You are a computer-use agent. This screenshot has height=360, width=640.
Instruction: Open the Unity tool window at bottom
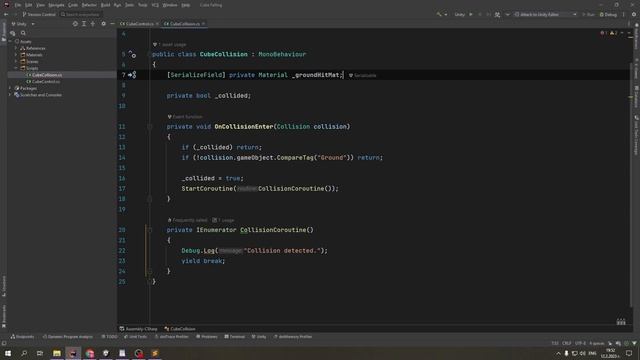259,337
